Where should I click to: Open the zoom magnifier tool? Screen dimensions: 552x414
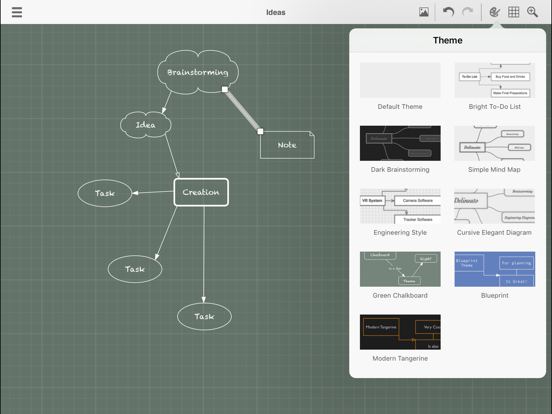point(532,12)
